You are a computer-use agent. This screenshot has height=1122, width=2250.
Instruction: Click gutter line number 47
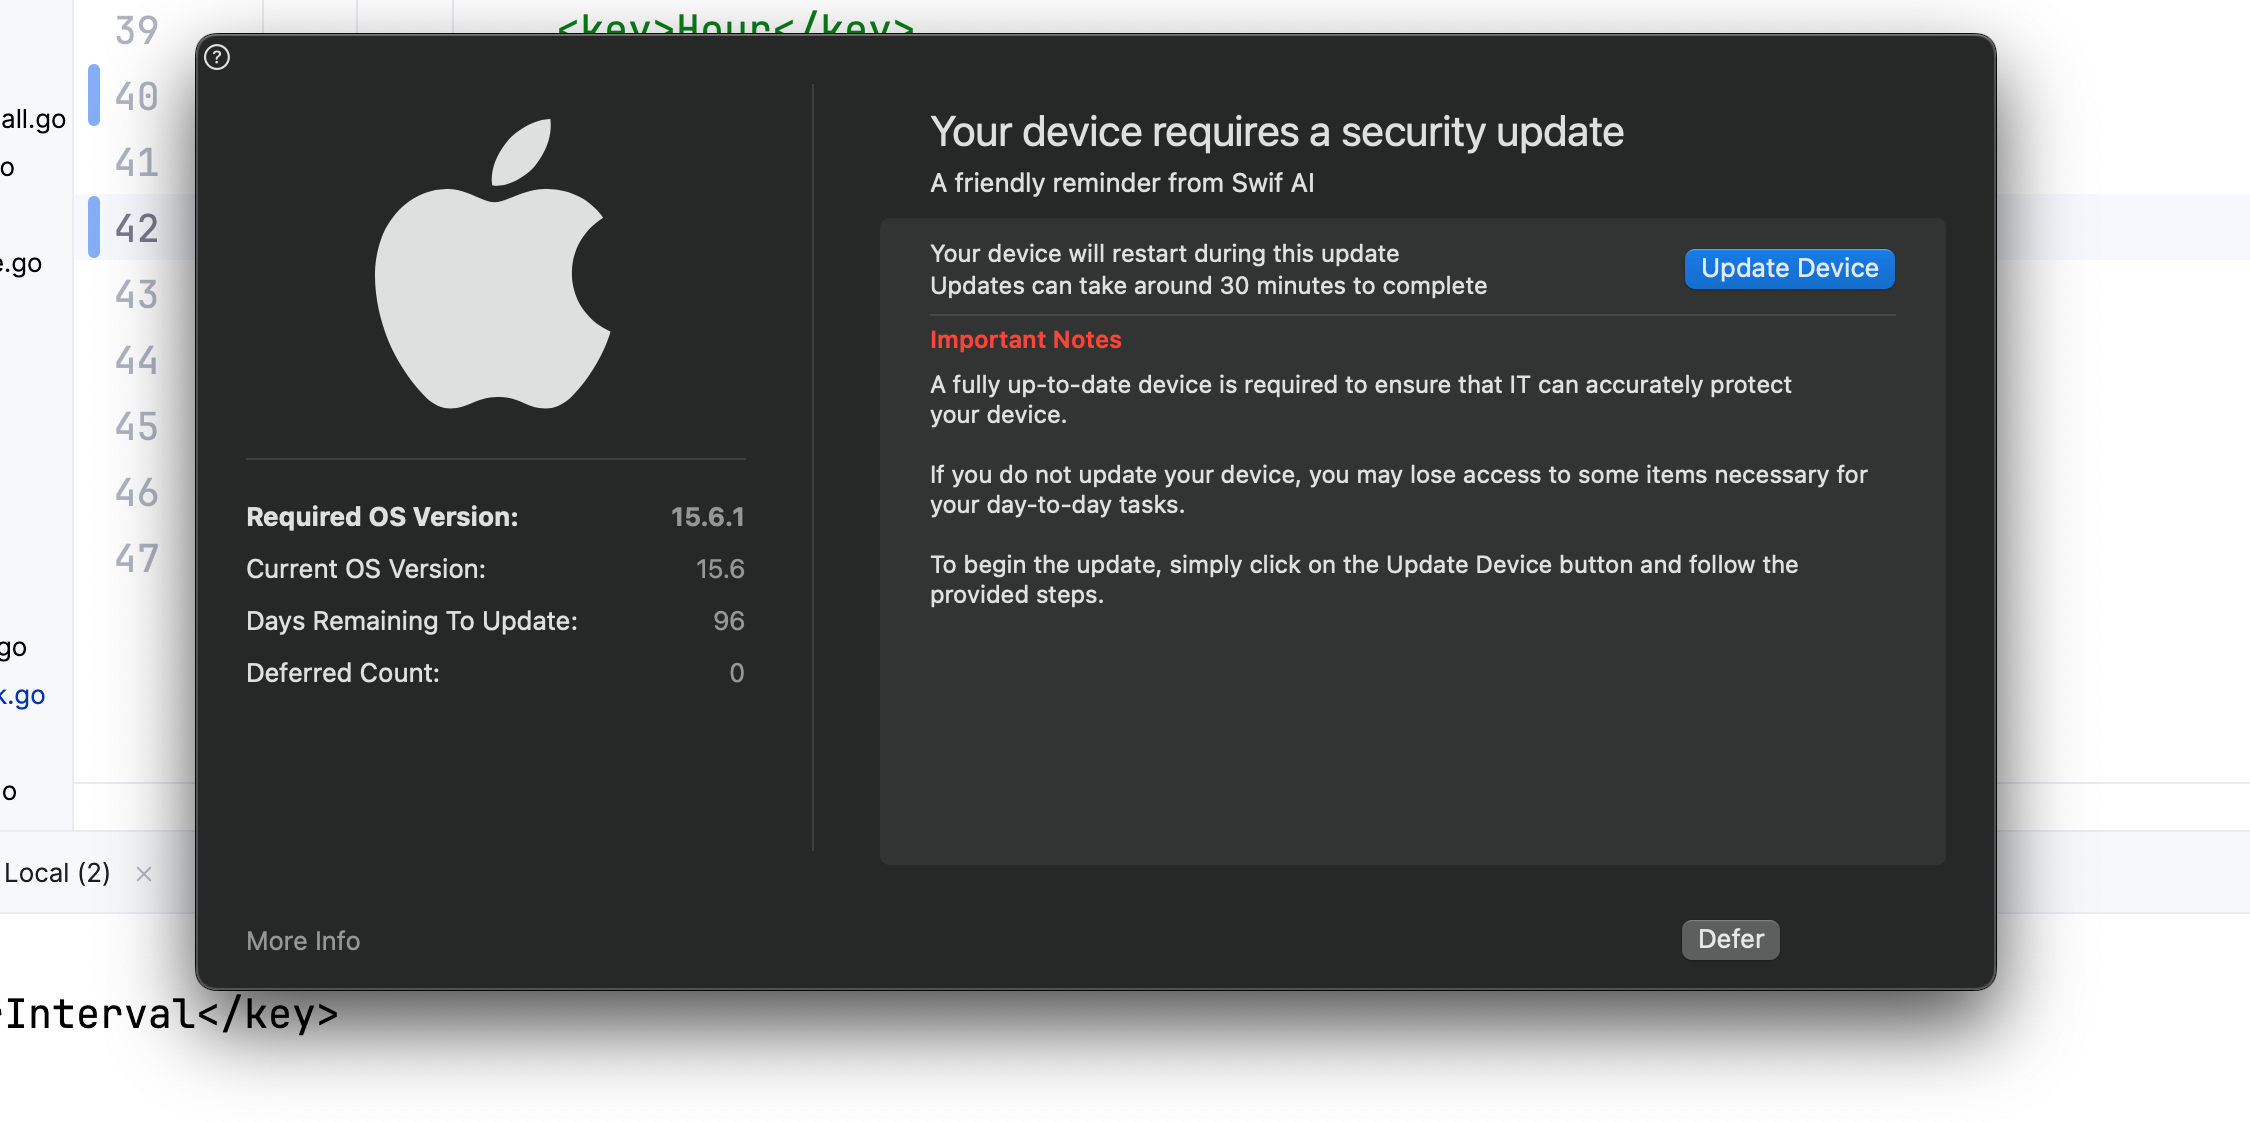coord(137,559)
